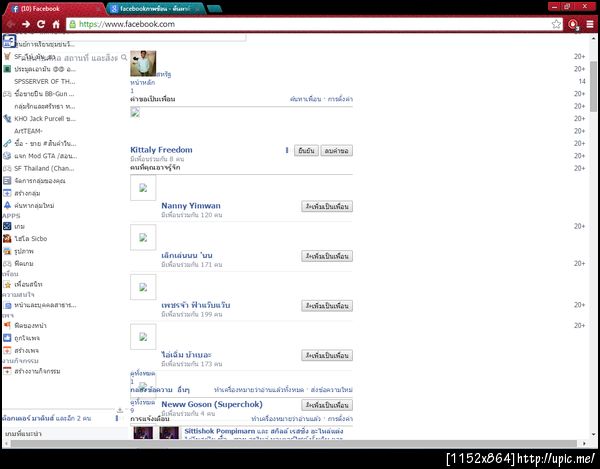Click the create page icon (สร้างเพจ)

click(7, 350)
